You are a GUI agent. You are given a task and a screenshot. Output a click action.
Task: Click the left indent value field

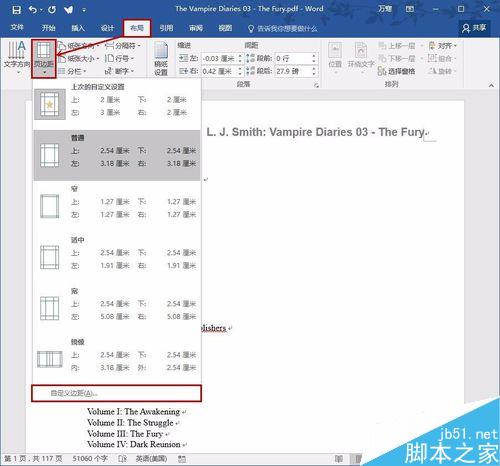[x=219, y=59]
